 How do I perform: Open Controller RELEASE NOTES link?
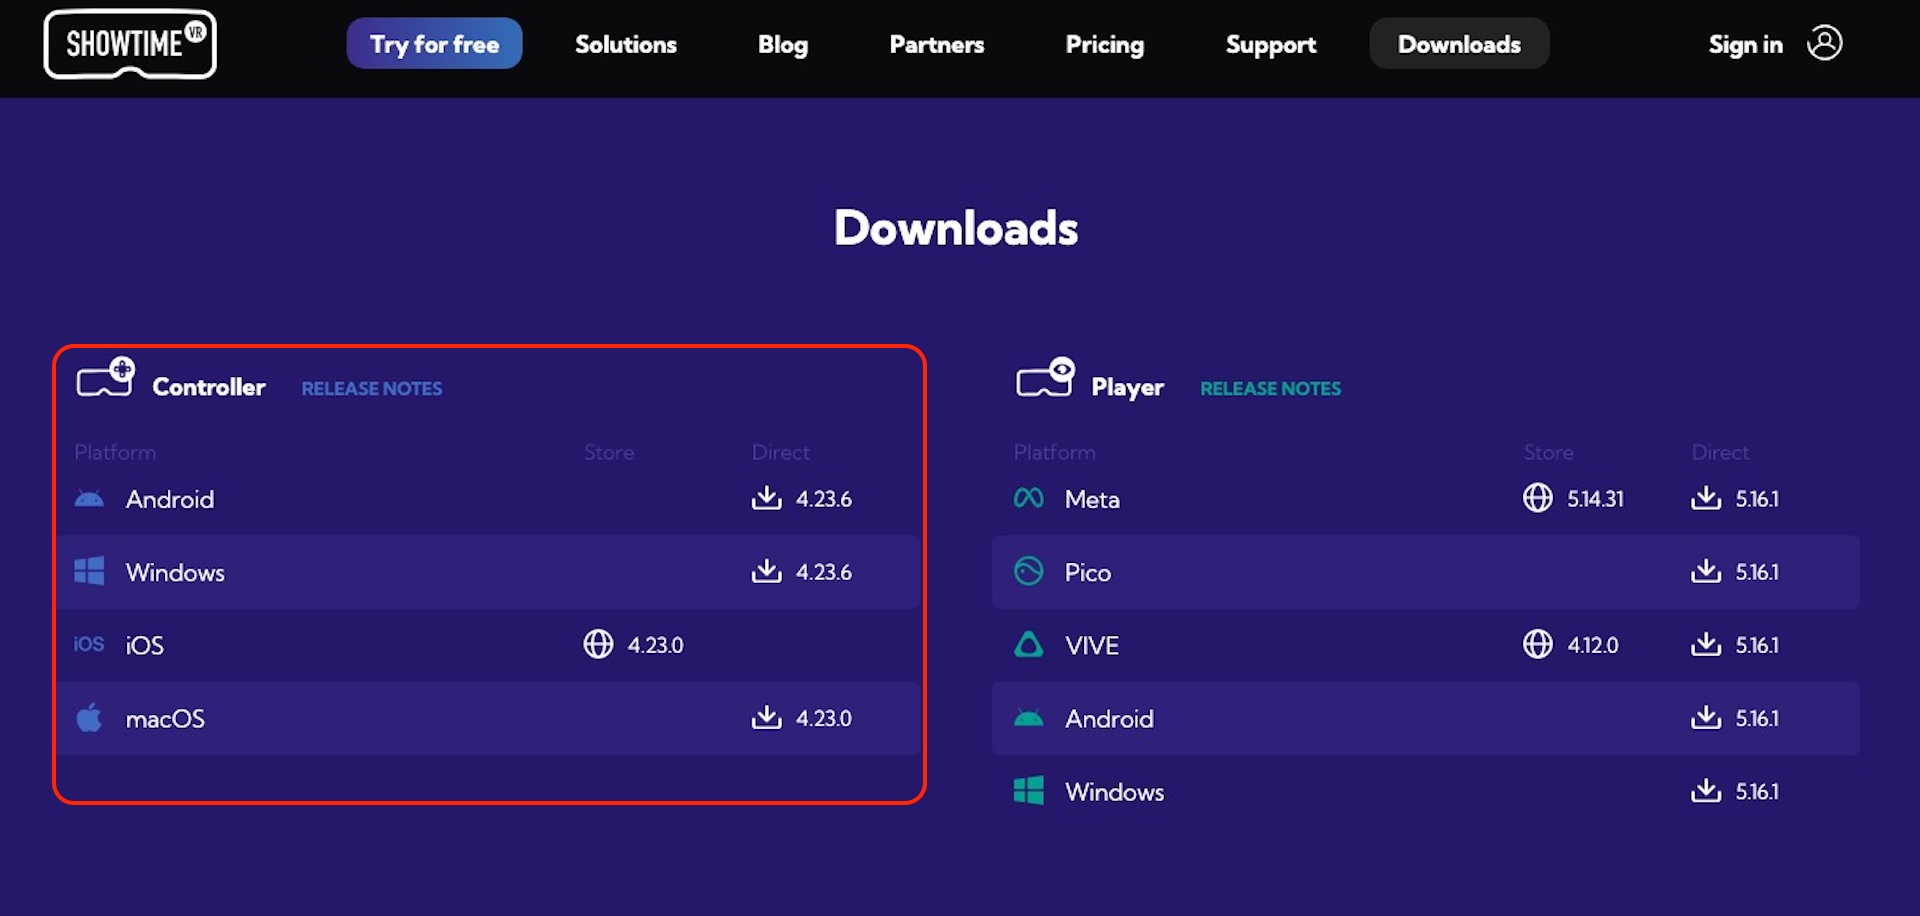click(372, 388)
